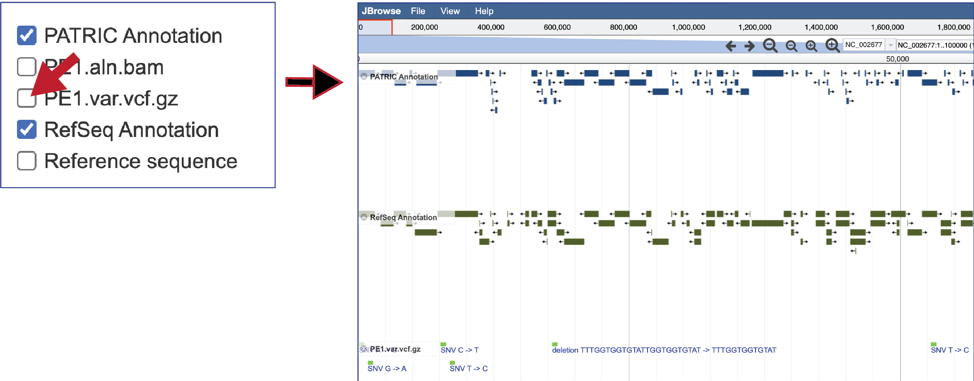The width and height of the screenshot is (974, 381).
Task: Click the PE1.var.vcf.gz track label
Action: coord(395,349)
